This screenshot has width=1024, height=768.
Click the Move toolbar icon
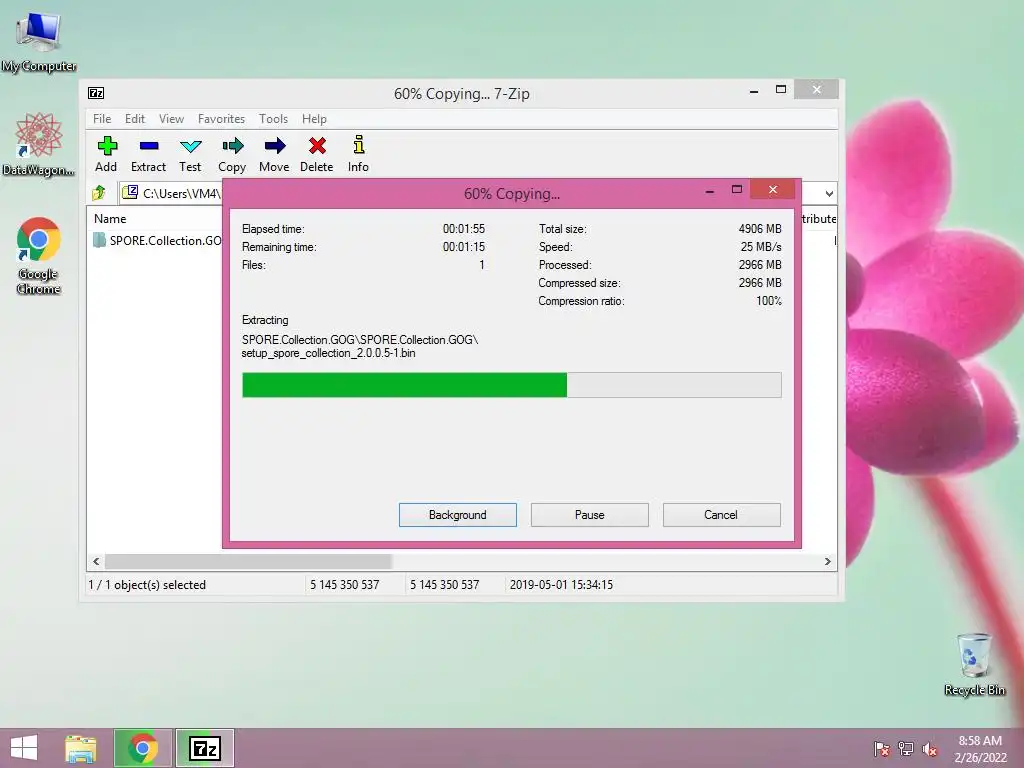(x=274, y=146)
